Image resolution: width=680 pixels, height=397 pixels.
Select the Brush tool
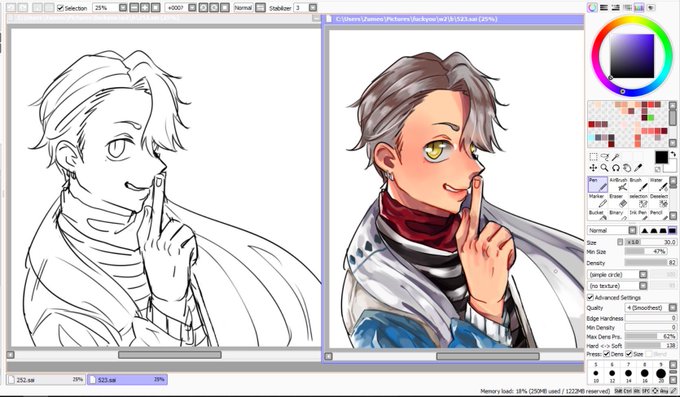(638, 184)
